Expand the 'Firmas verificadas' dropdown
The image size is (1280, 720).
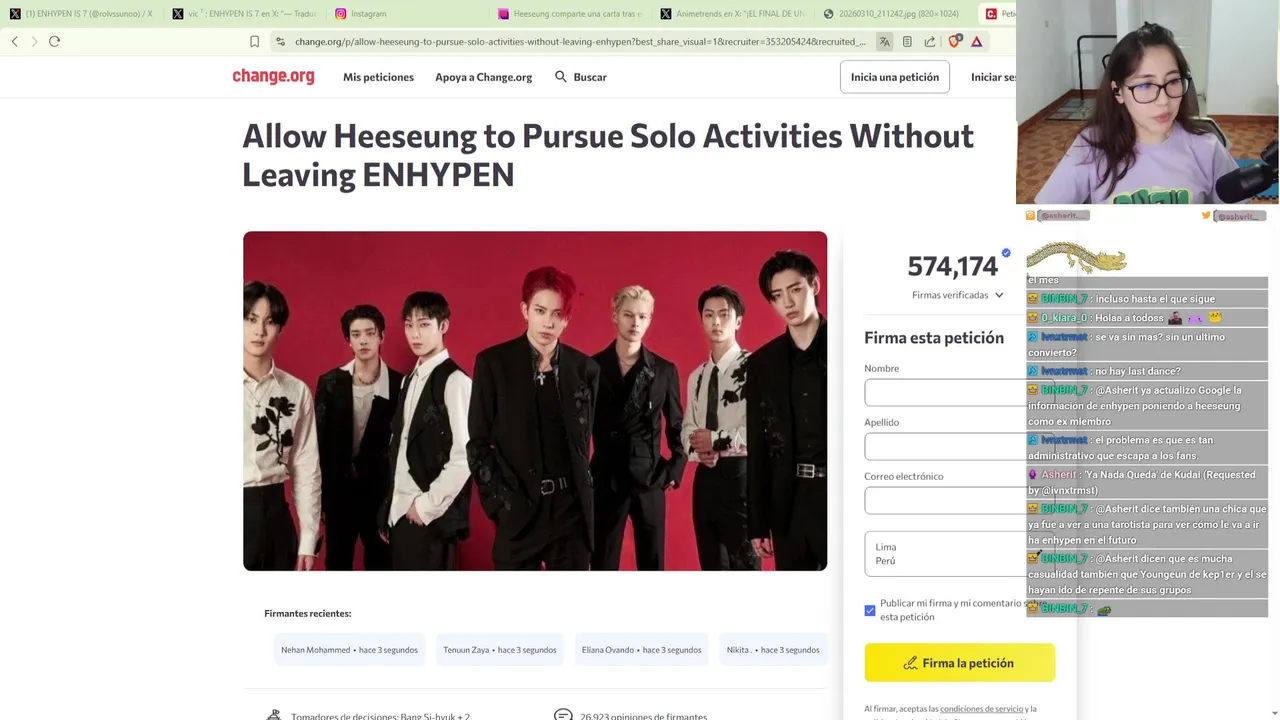(x=957, y=295)
